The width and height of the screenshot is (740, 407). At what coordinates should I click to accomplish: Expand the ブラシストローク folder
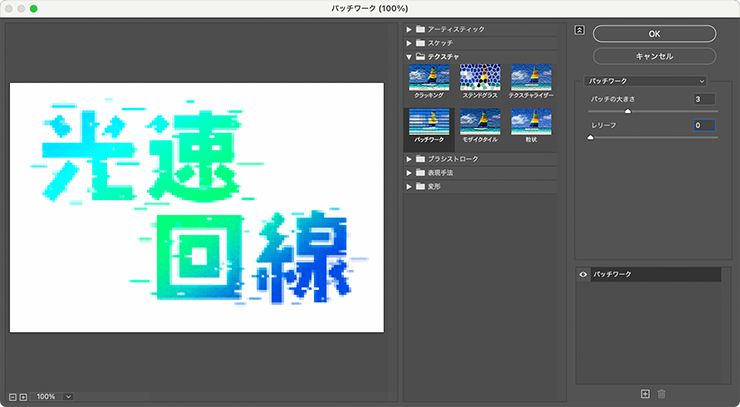point(410,159)
